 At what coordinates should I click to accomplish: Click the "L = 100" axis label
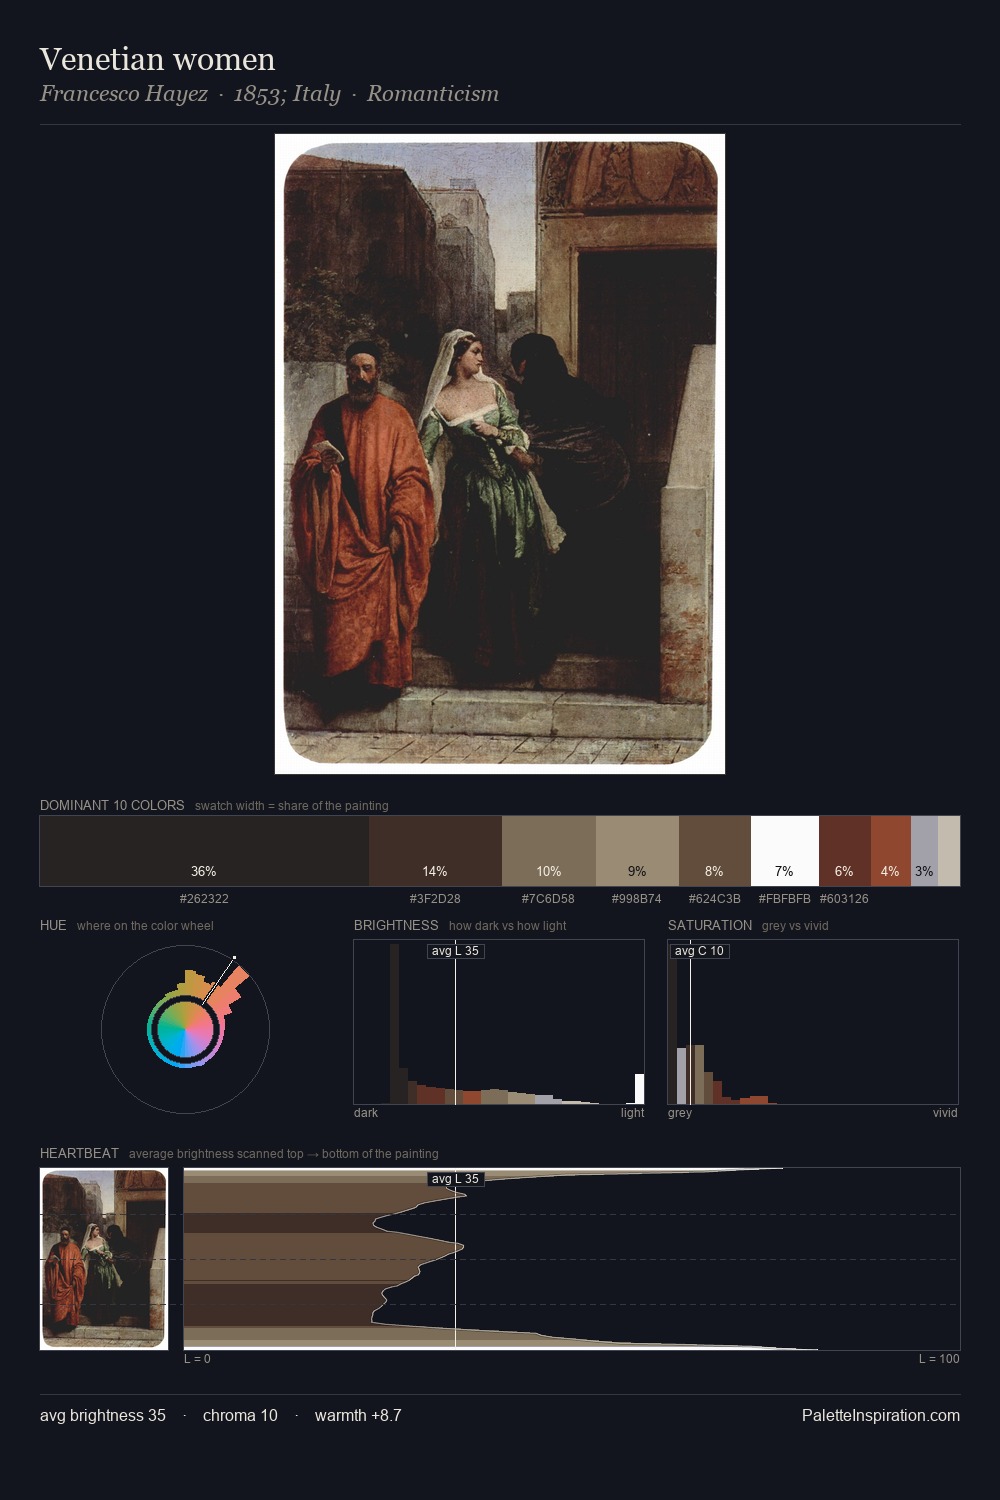939,1359
